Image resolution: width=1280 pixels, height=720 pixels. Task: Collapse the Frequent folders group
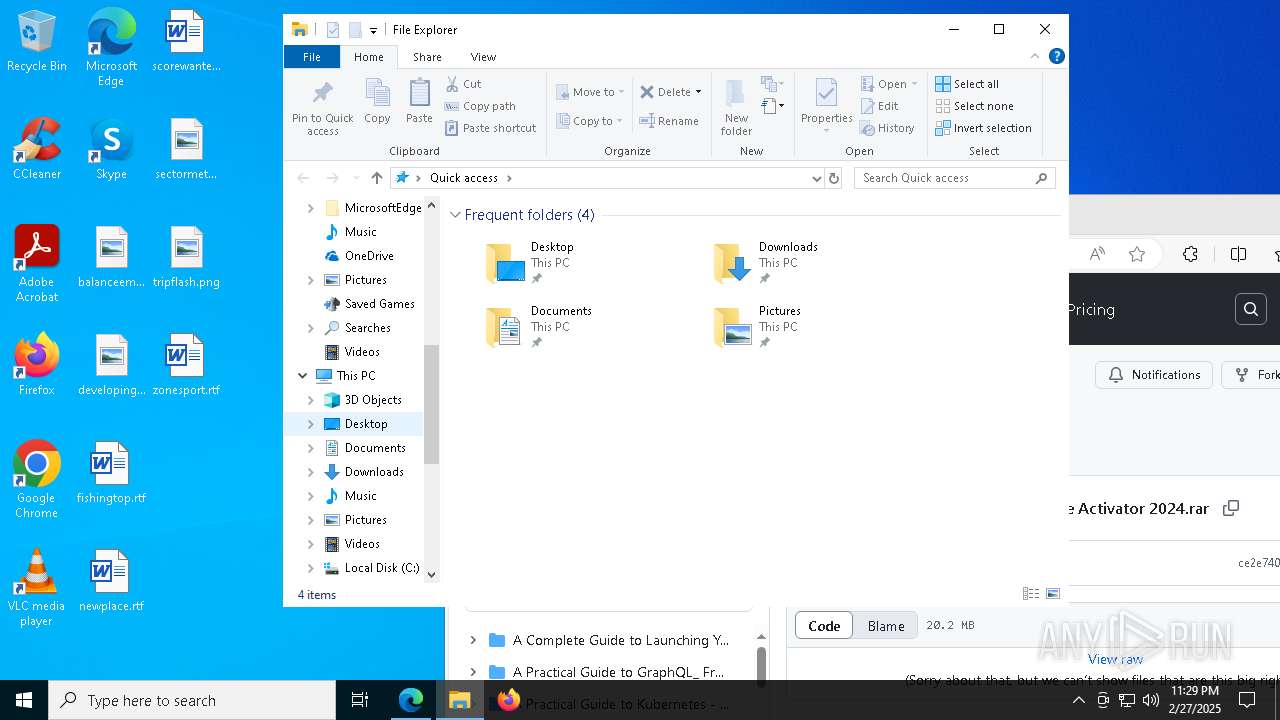(x=455, y=215)
